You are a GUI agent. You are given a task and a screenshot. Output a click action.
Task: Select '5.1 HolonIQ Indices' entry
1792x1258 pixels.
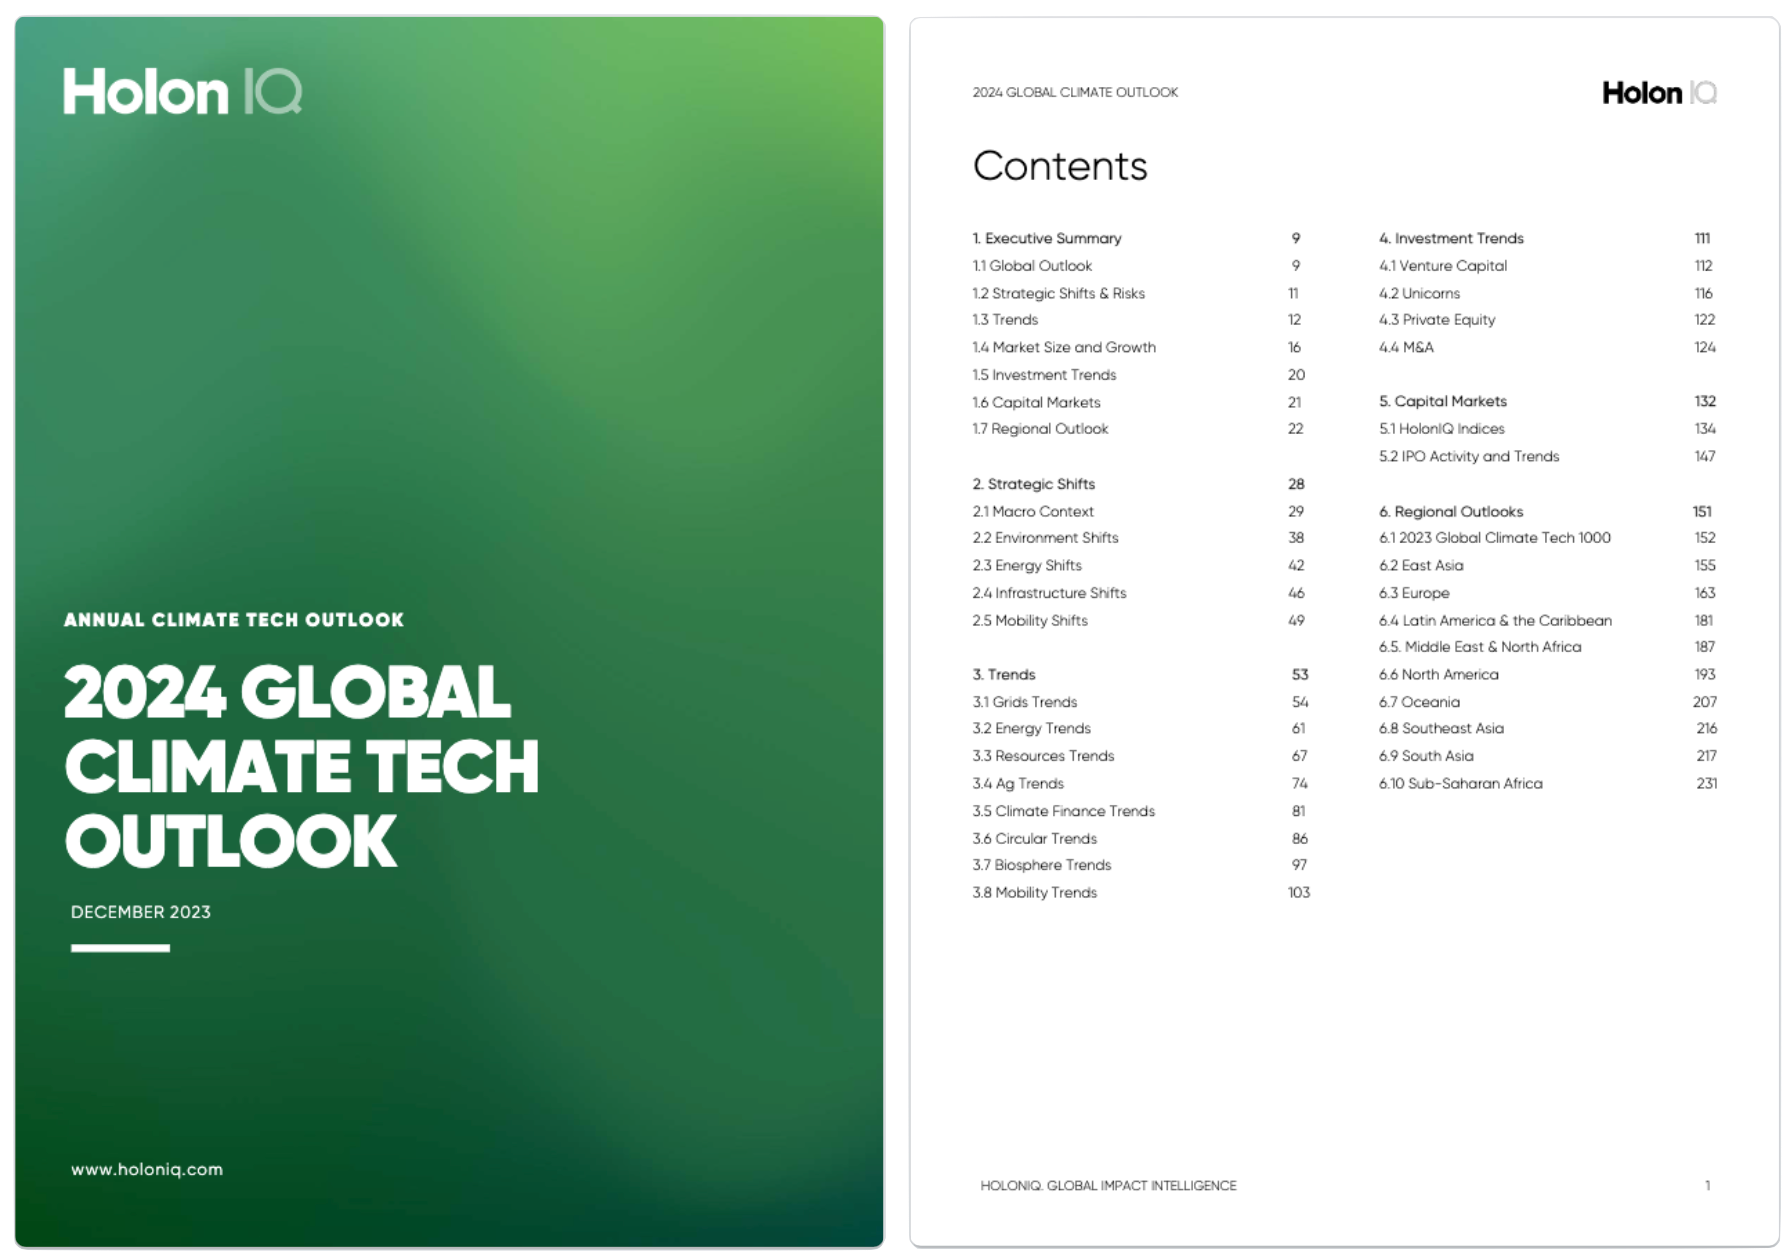(x=1442, y=429)
